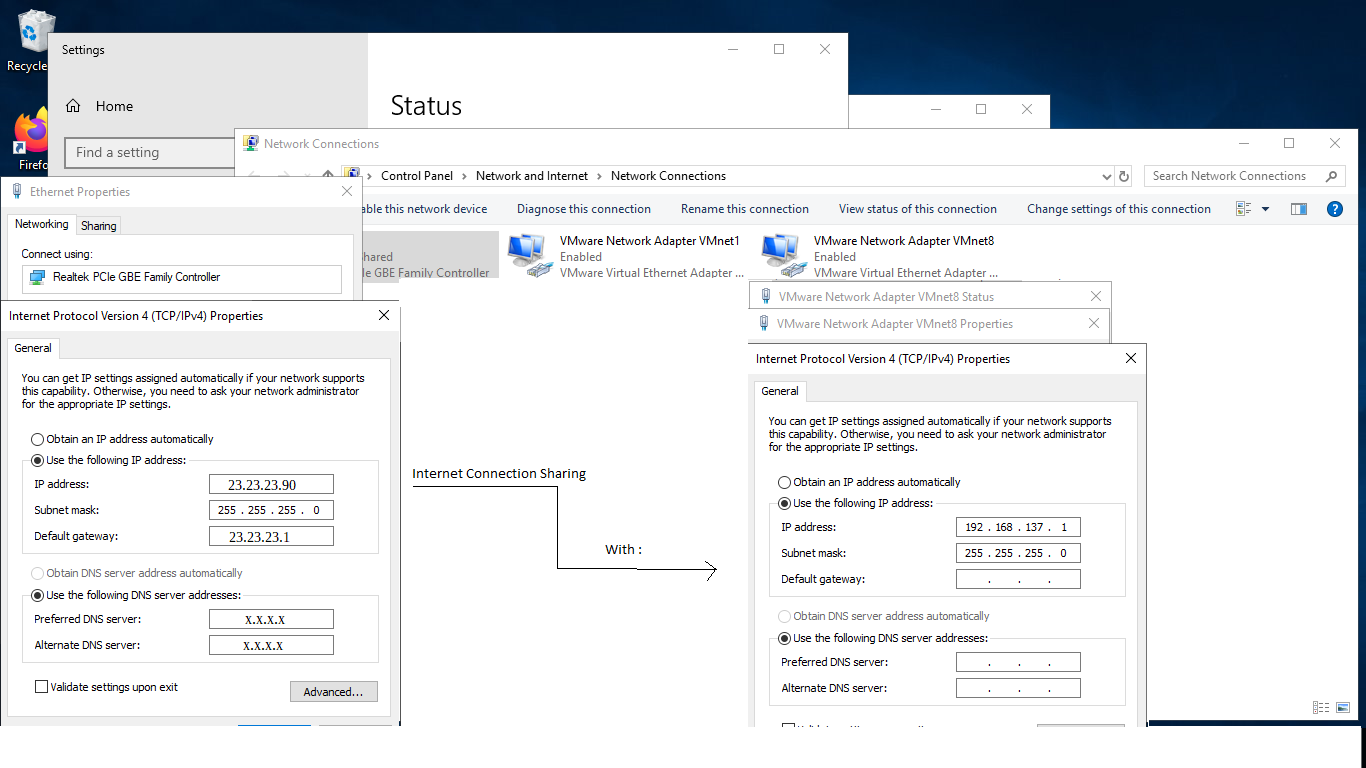Image resolution: width=1366 pixels, height=768 pixels.
Task: Switch to large icons view at bottom right
Action: pos(1342,708)
